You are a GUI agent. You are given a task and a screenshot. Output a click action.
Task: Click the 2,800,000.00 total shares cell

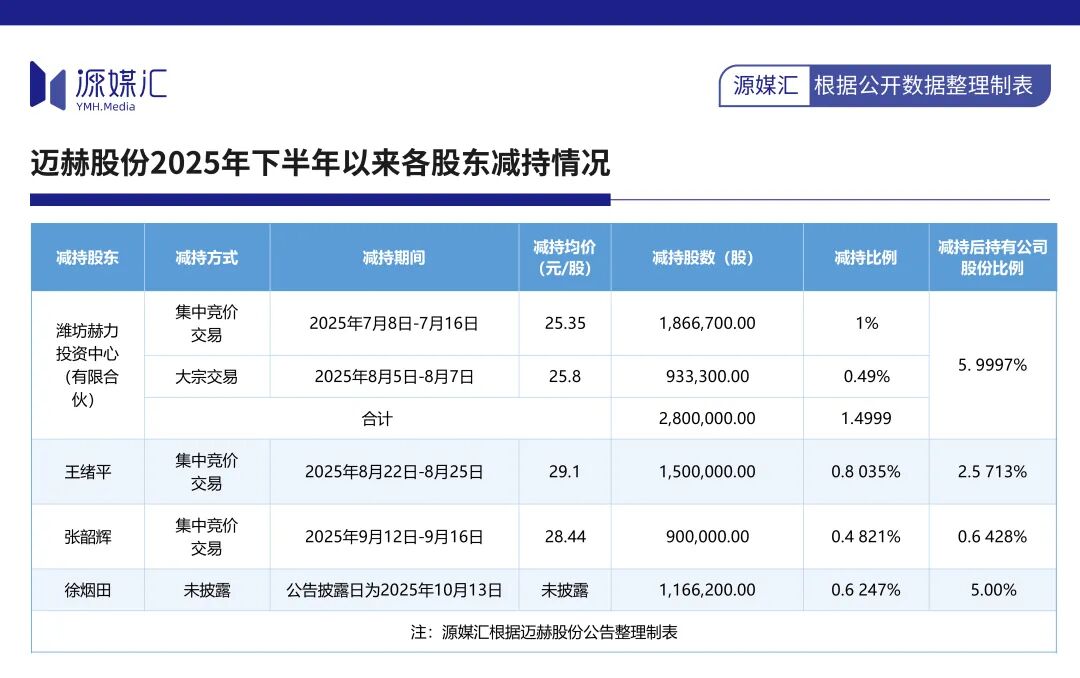click(707, 418)
